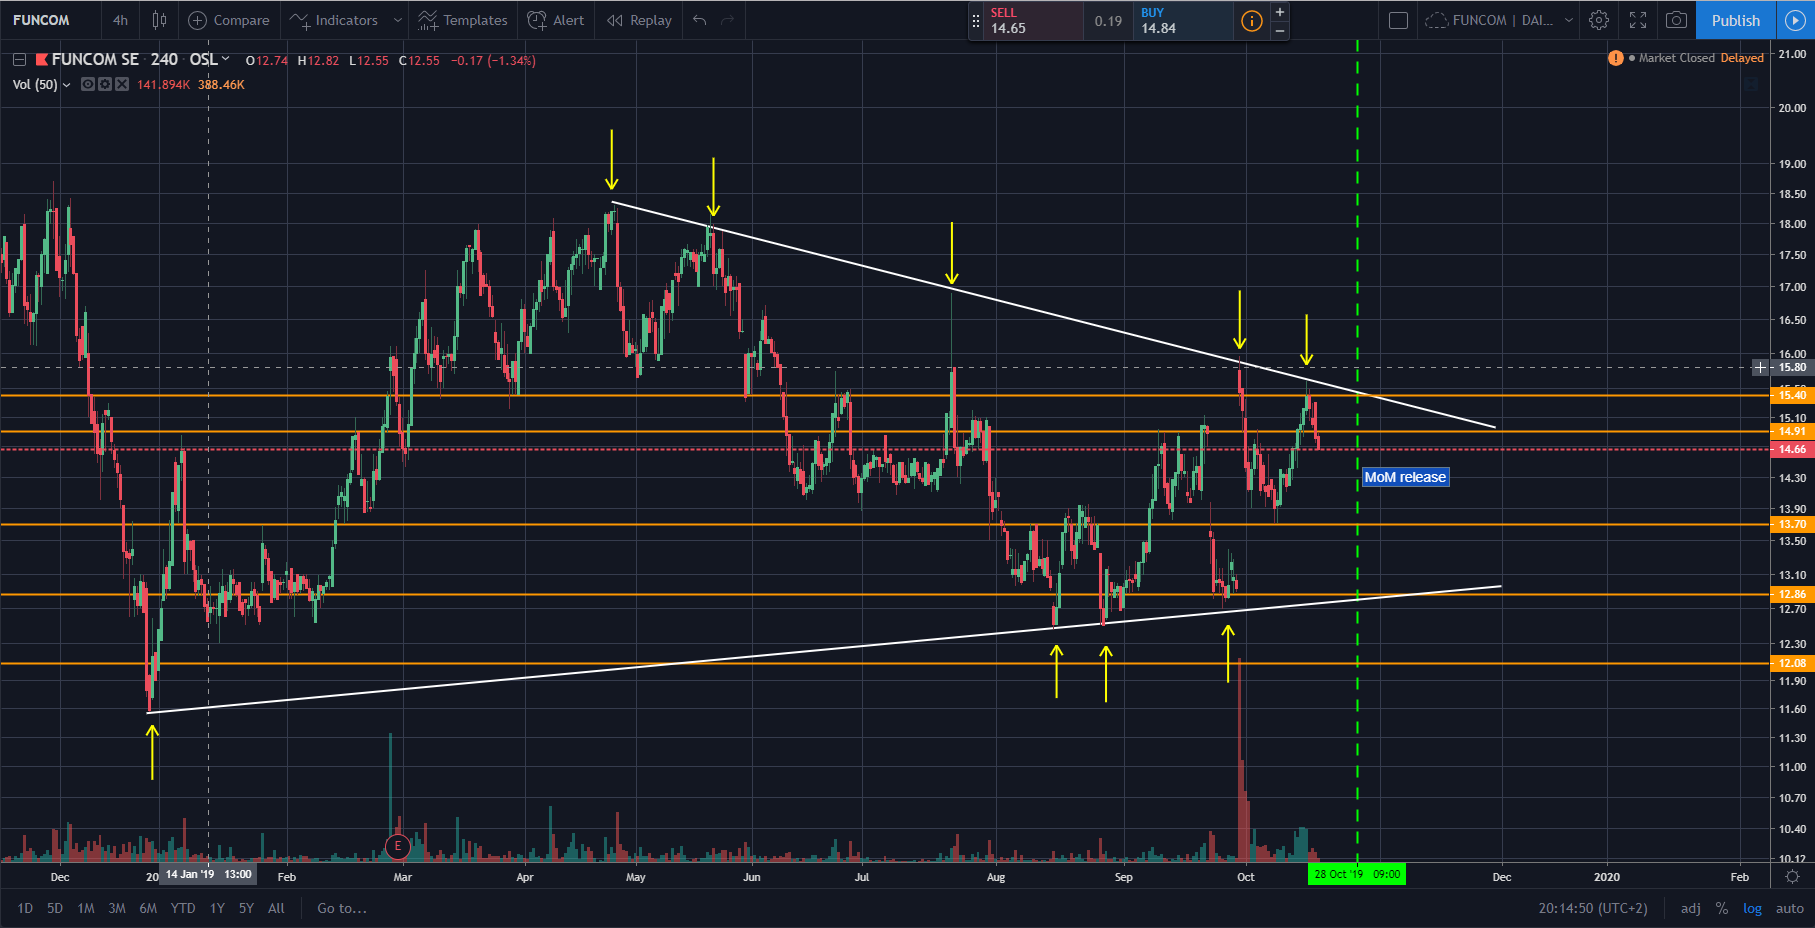This screenshot has height=928, width=1815.
Task: Open the trading panel order info icon
Action: pos(1251,21)
